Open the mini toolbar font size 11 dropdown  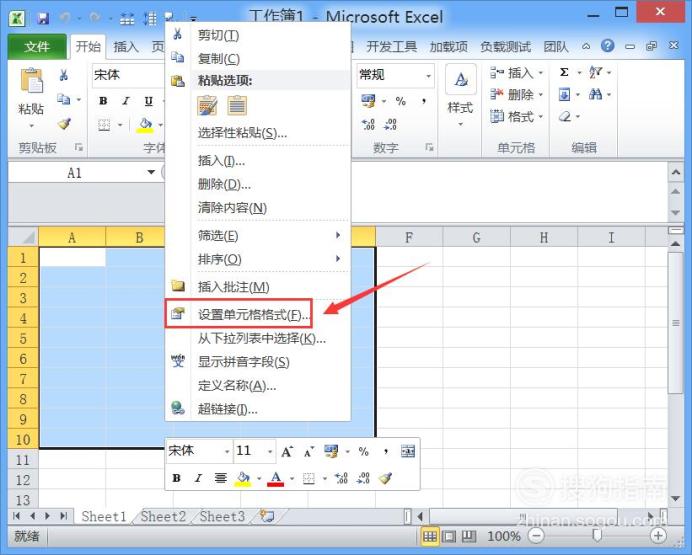point(270,451)
